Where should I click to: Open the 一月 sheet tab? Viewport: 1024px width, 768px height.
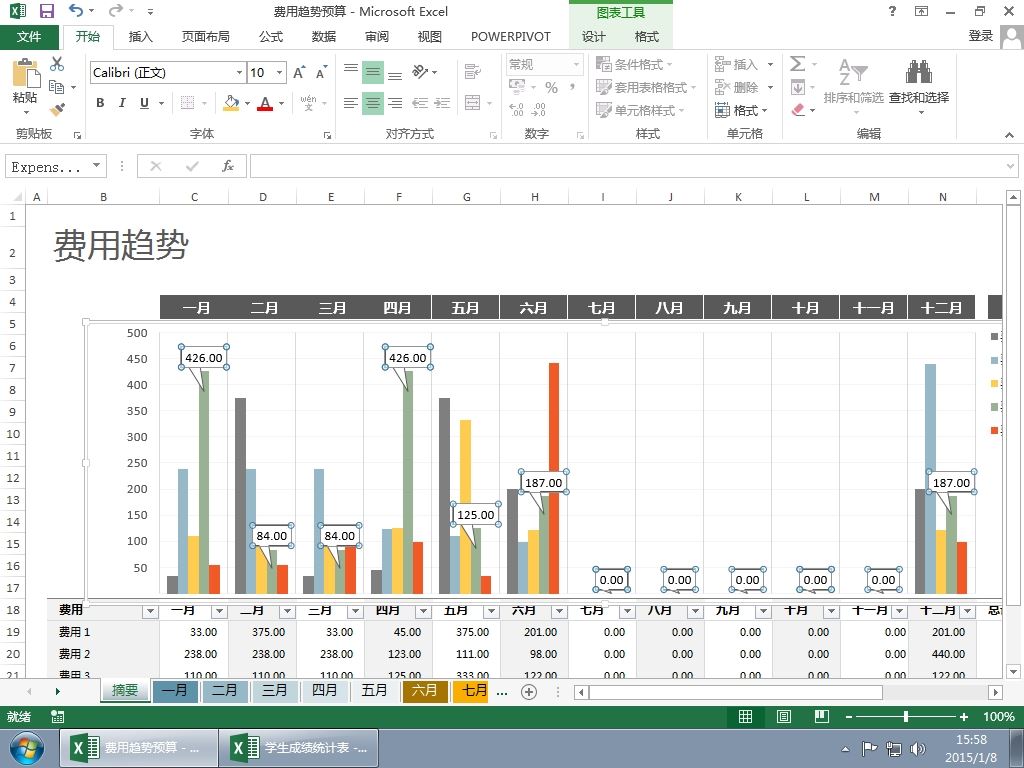[x=174, y=690]
